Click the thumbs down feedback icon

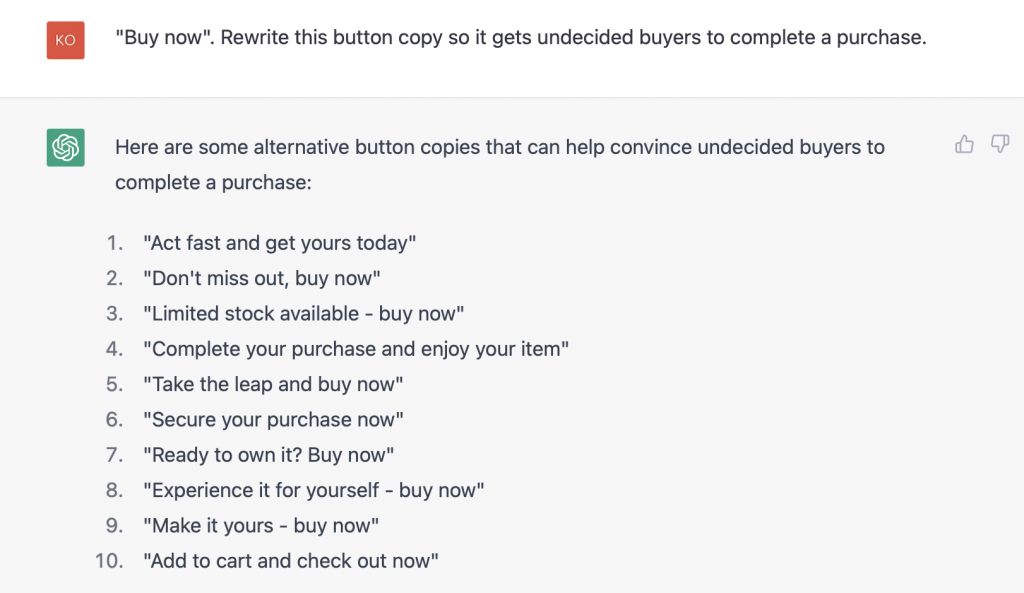coord(999,144)
